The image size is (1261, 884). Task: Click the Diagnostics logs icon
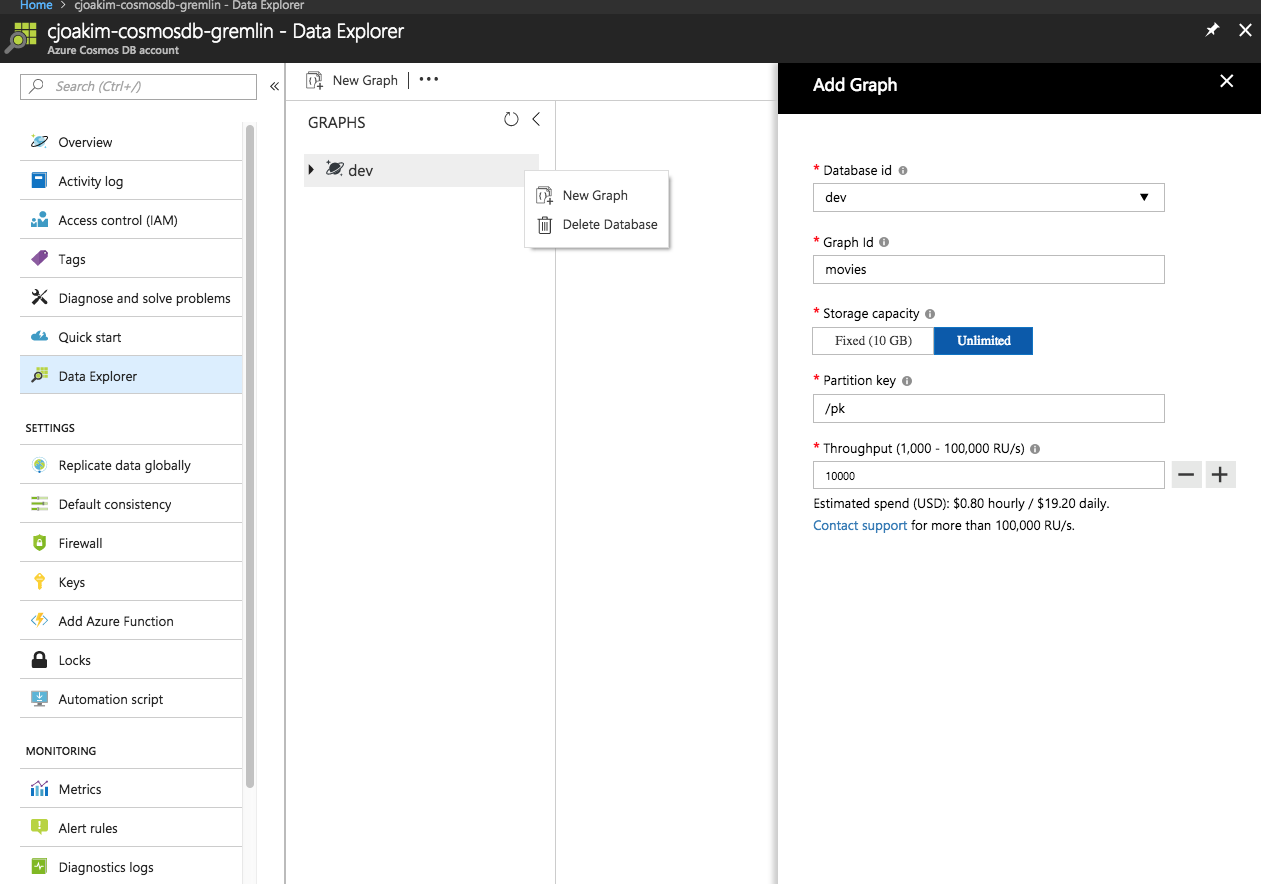(39, 867)
